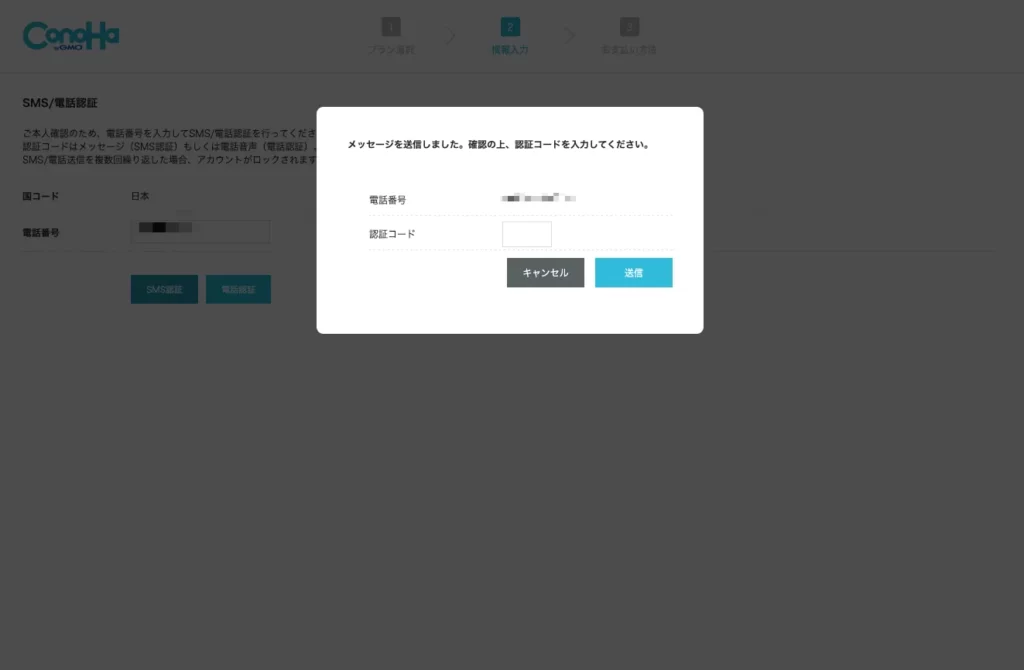Click the dialog message メッセージを送信しました
The width and height of the screenshot is (1024, 670).
498,144
